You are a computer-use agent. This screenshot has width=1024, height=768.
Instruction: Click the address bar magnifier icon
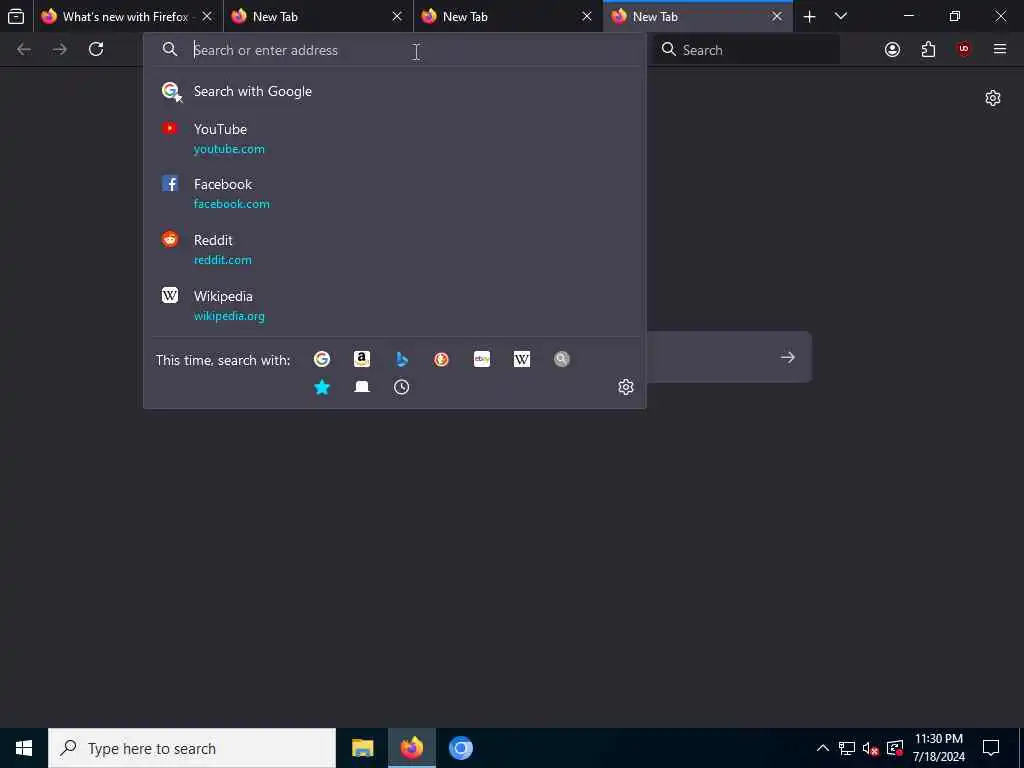[170, 50]
